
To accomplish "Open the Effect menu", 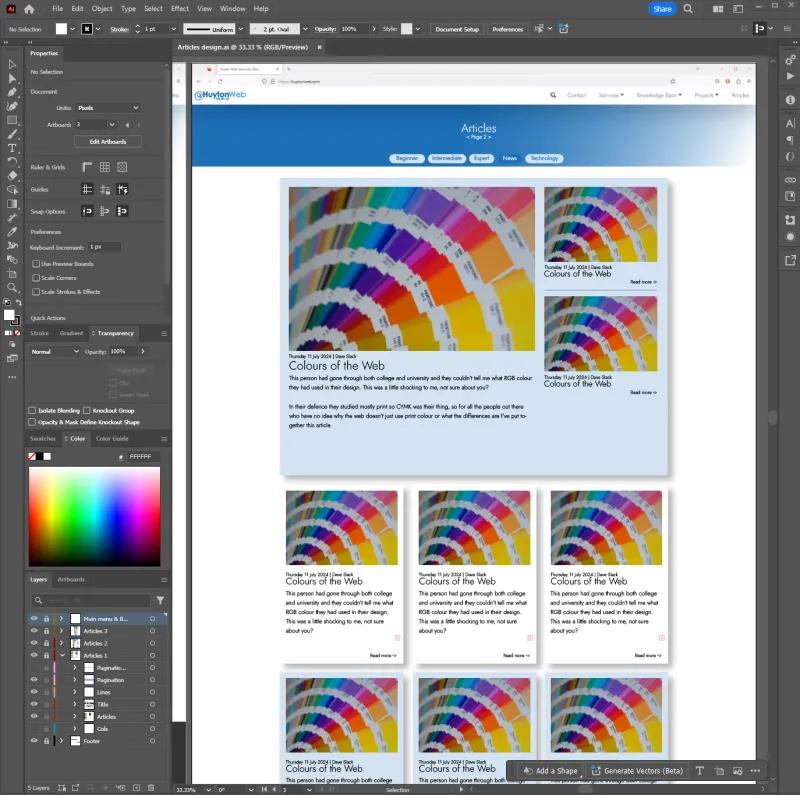I will (179, 8).
